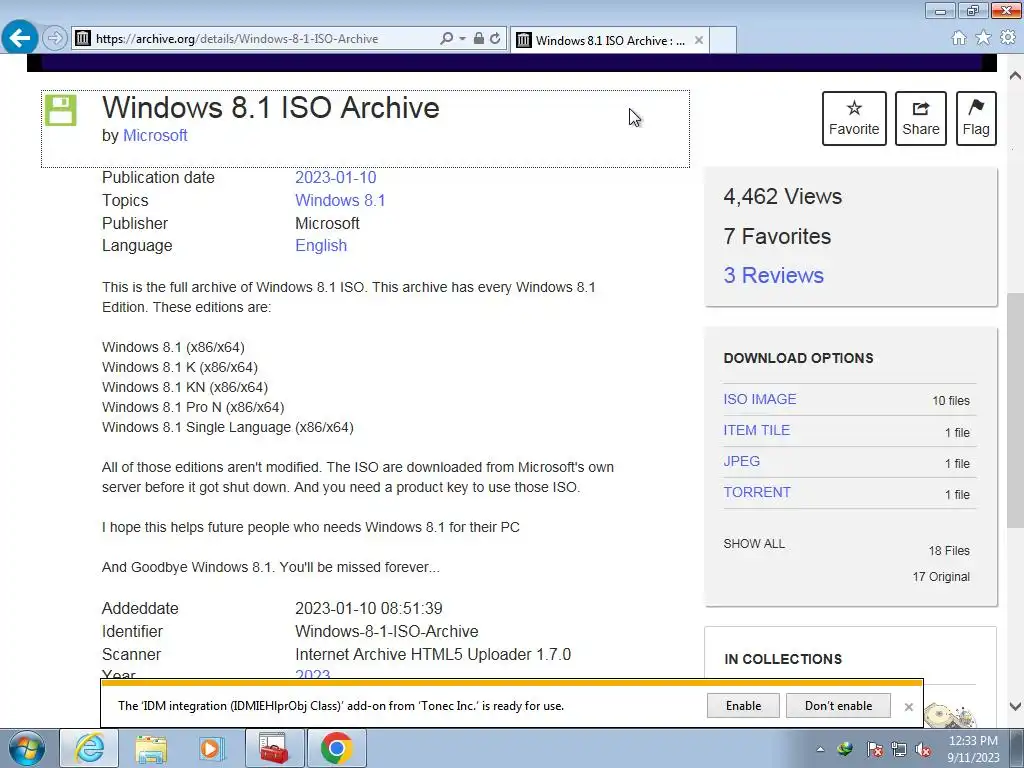The width and height of the screenshot is (1024, 768).
Task: Click the Identifier value Windows-8-1-ISO-Archive
Action: [387, 632]
